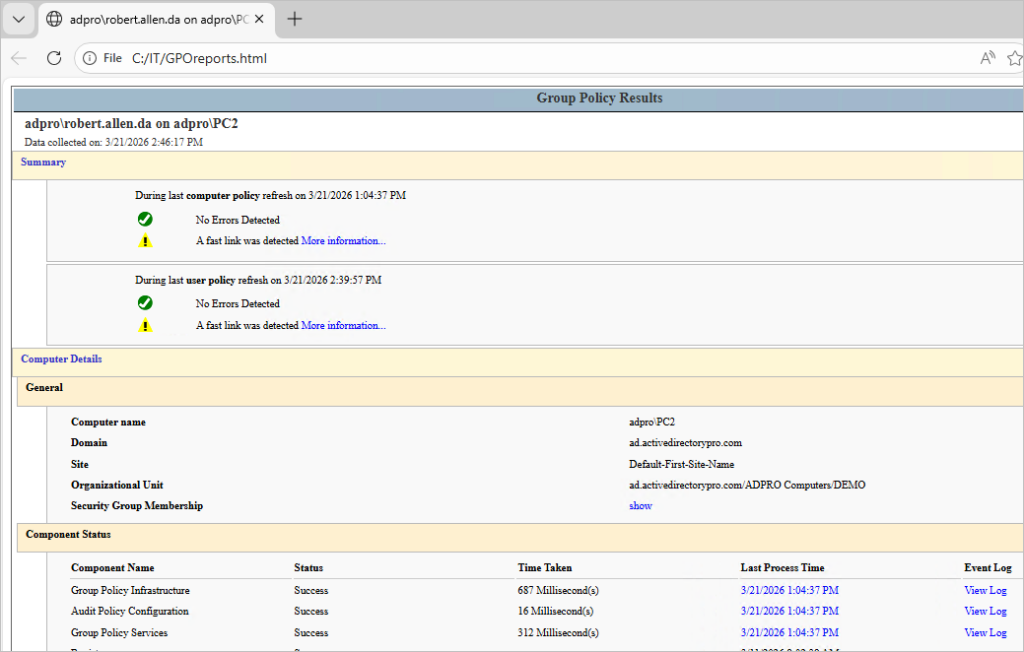Select the 687 Millisecond(s) time value
The height and width of the screenshot is (652, 1024).
tap(558, 591)
